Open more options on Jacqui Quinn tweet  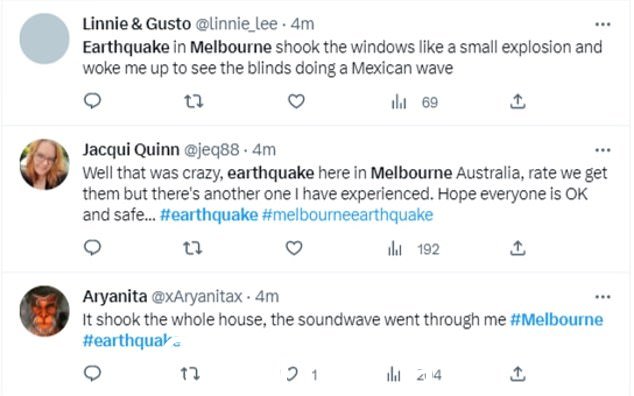pyautogui.click(x=602, y=150)
